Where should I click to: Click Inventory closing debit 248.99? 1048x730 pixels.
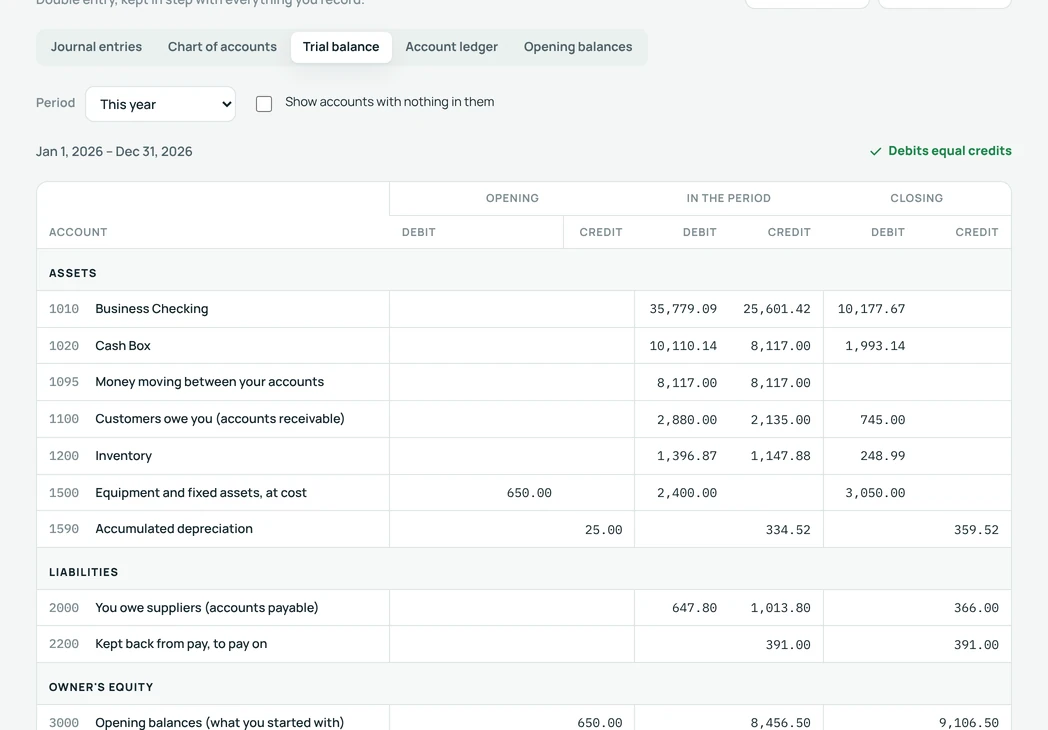coord(883,456)
